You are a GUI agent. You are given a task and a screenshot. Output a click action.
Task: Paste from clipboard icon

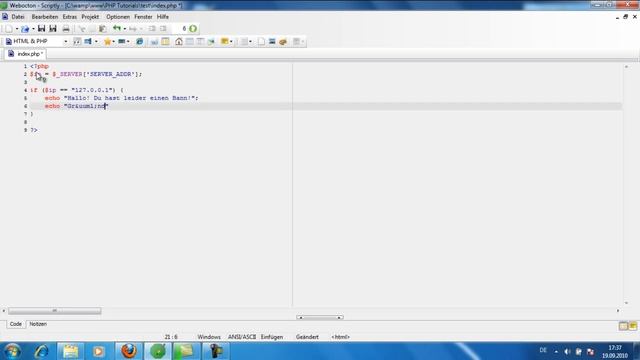pos(102,29)
